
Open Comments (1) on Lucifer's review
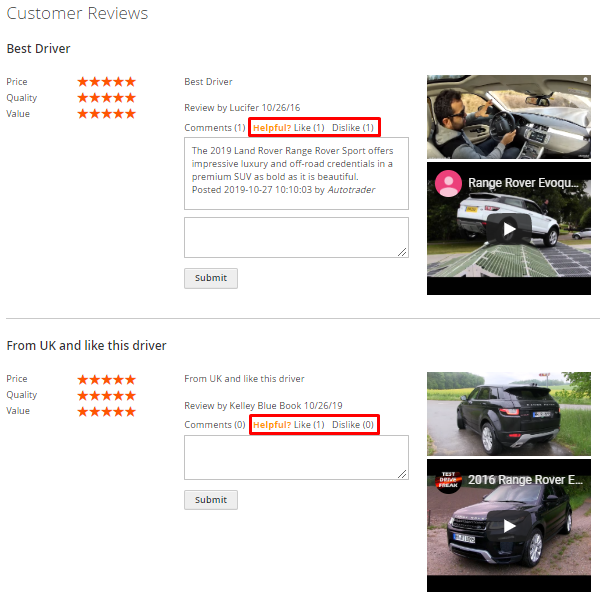(215, 128)
